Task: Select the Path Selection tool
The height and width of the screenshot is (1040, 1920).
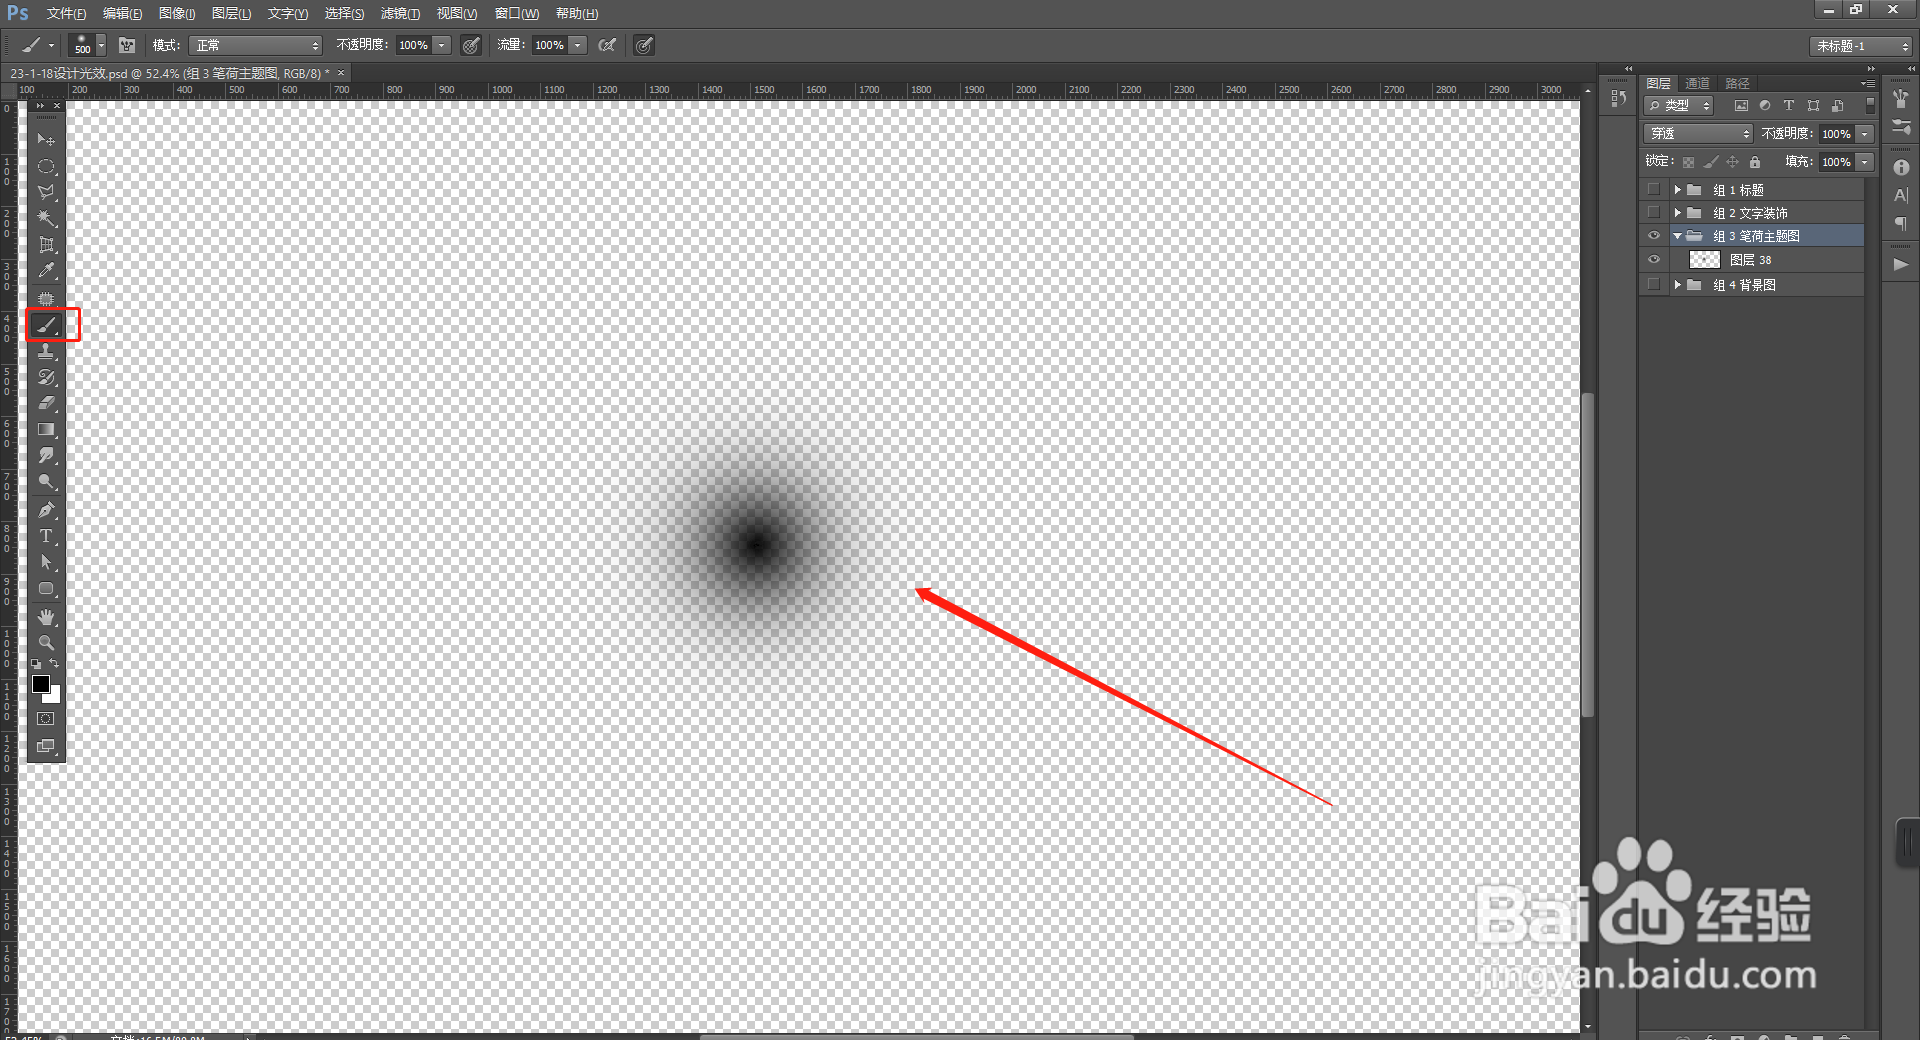Action: pos(46,562)
